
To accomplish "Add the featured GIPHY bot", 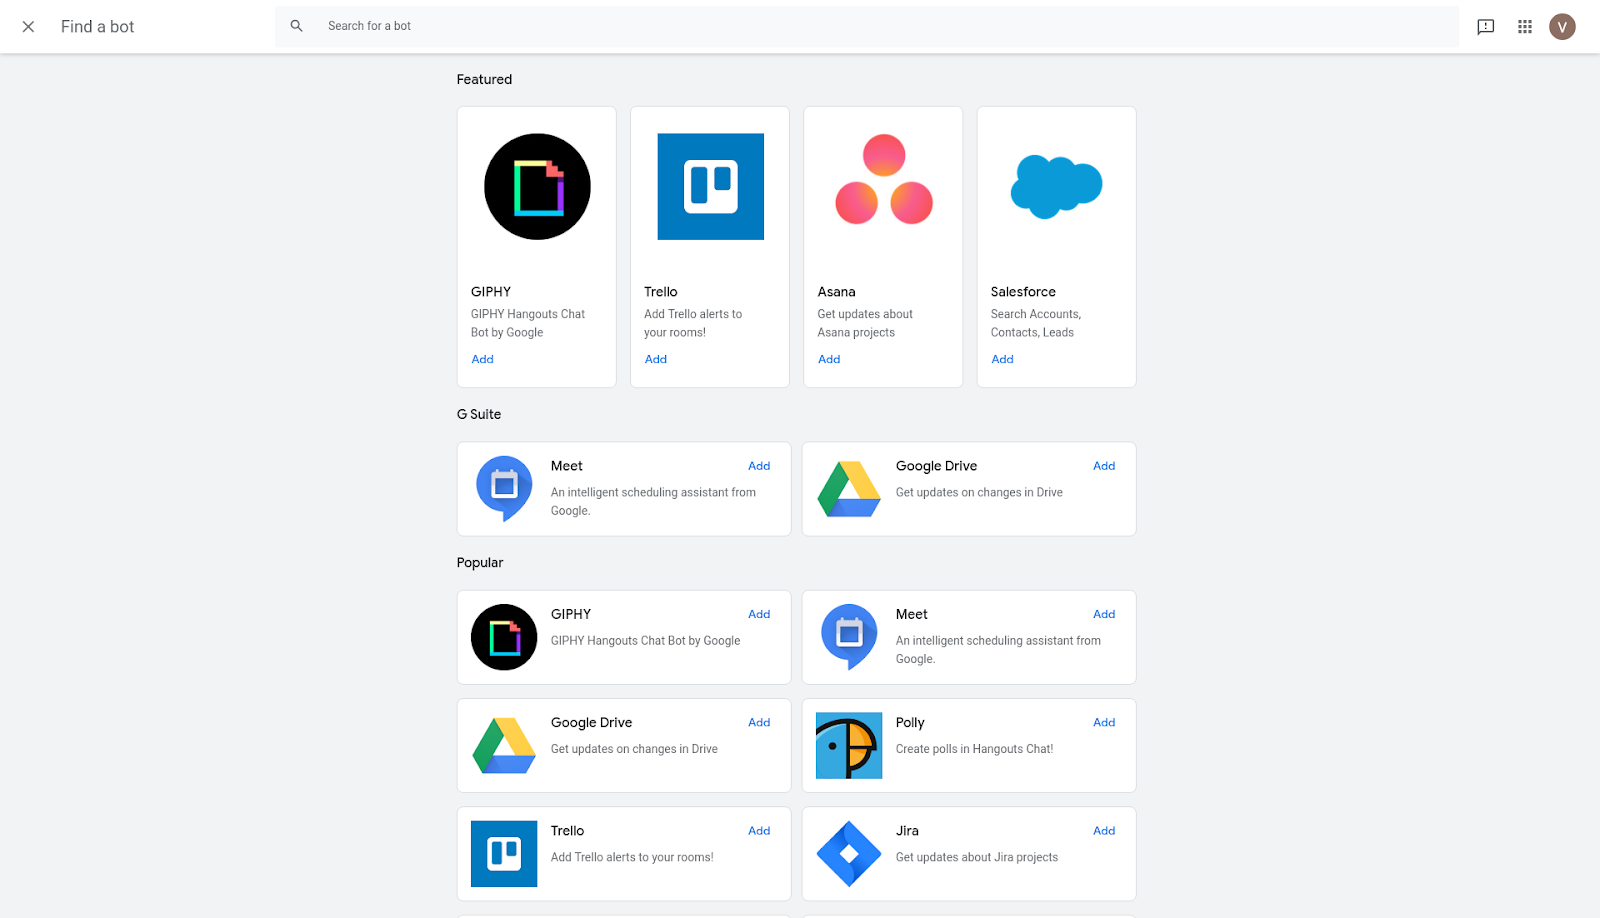I will (x=482, y=359).
